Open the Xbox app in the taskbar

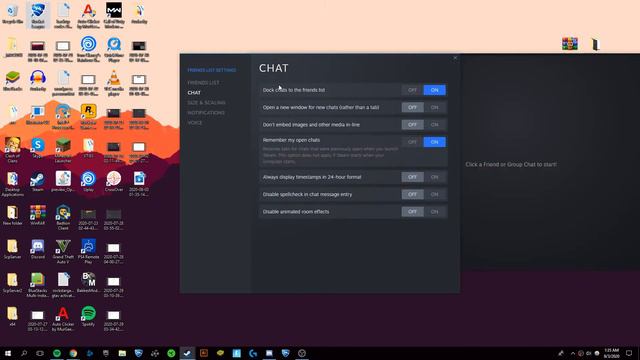(x=171, y=353)
